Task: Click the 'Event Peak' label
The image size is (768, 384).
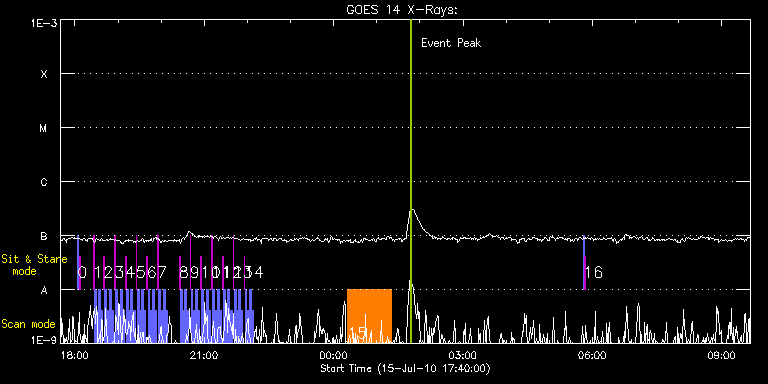Action: [451, 43]
